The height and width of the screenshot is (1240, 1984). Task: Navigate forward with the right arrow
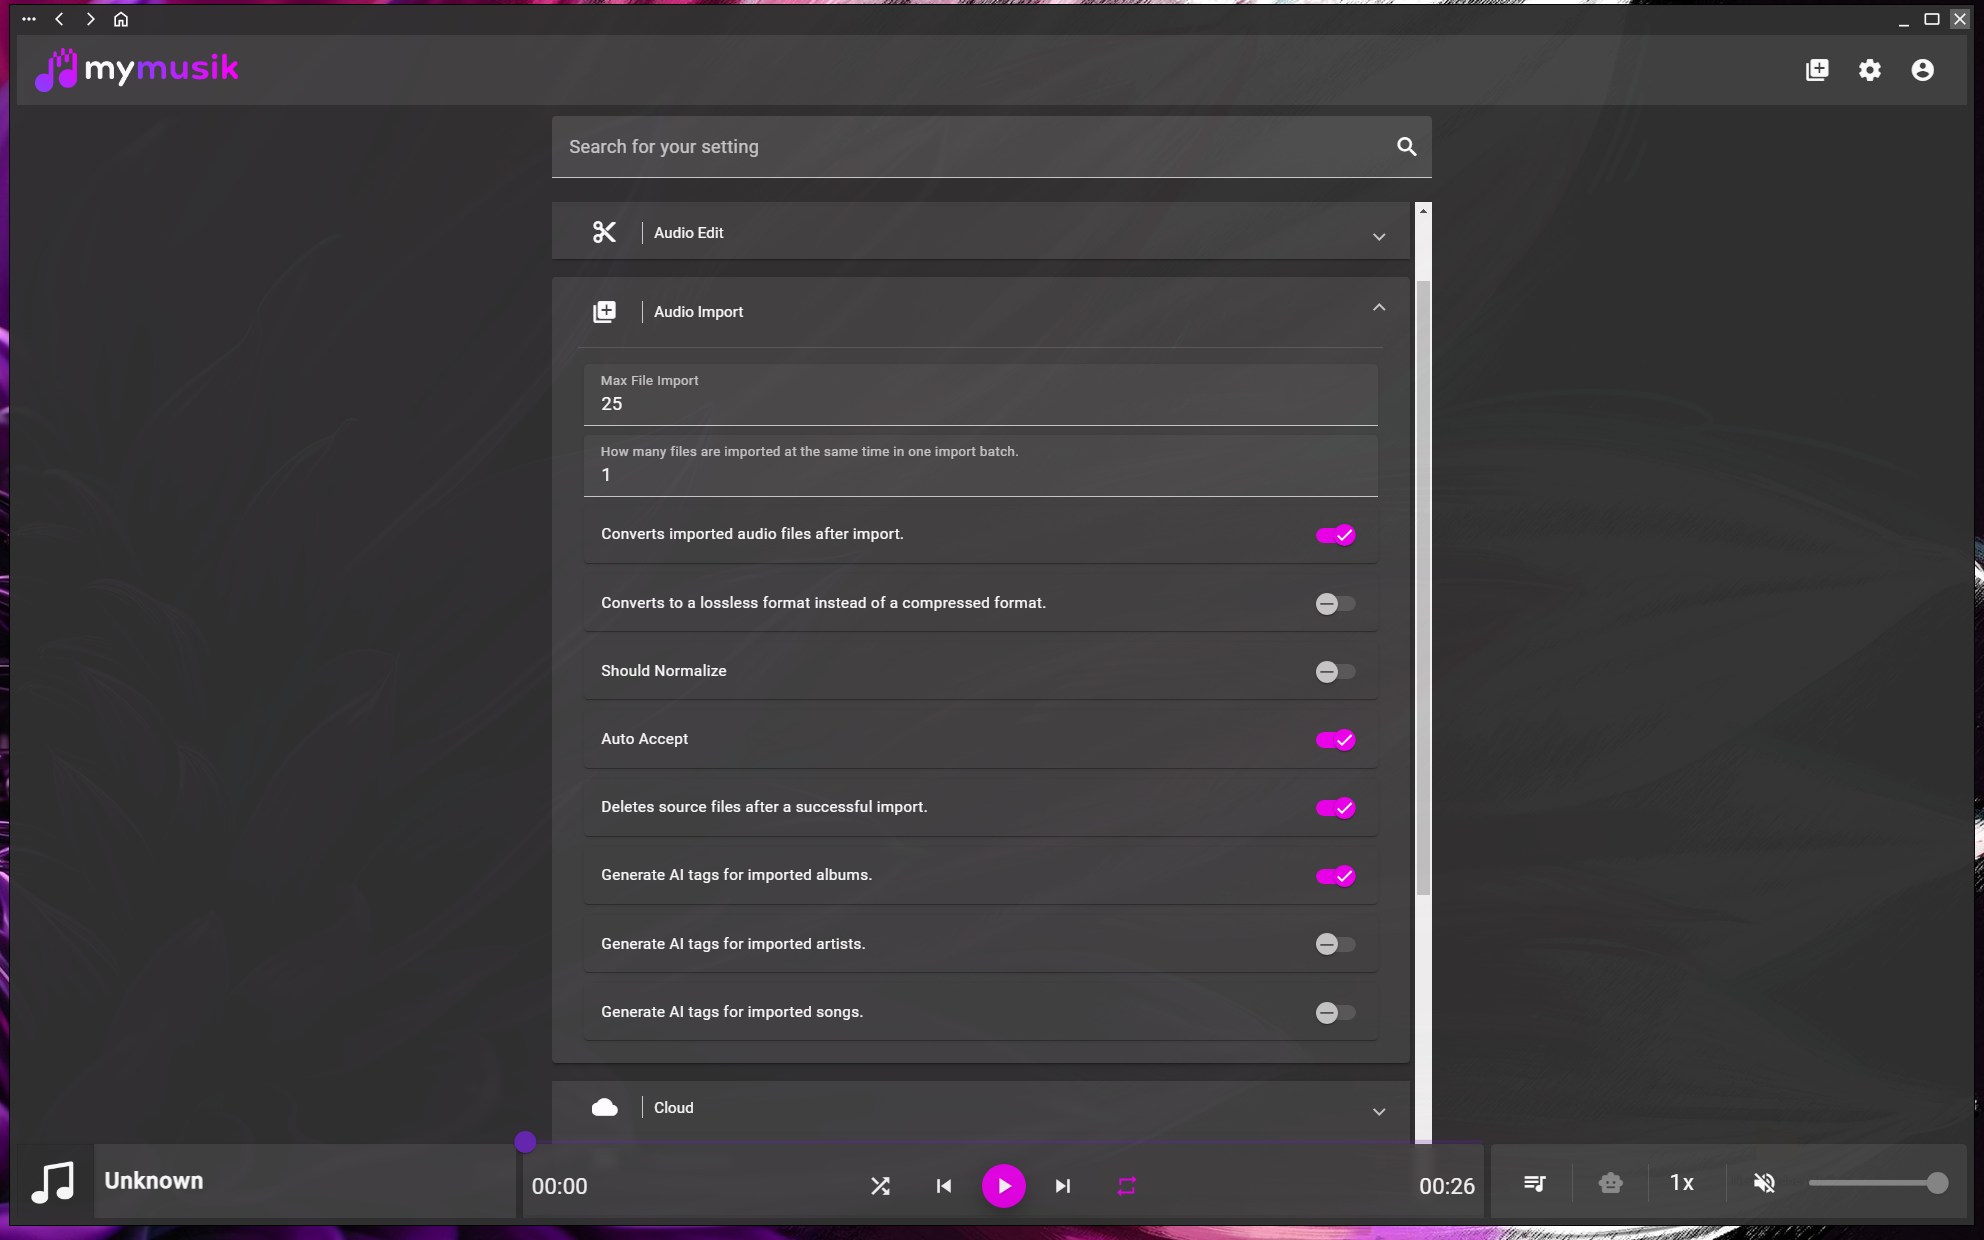point(90,19)
